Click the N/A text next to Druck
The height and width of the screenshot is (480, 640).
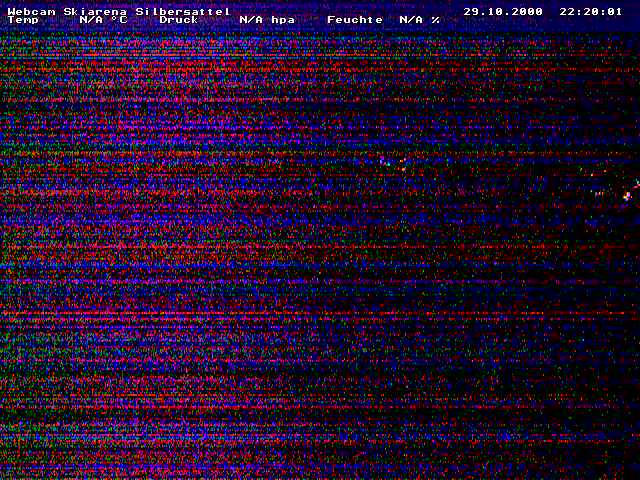click(x=251, y=20)
